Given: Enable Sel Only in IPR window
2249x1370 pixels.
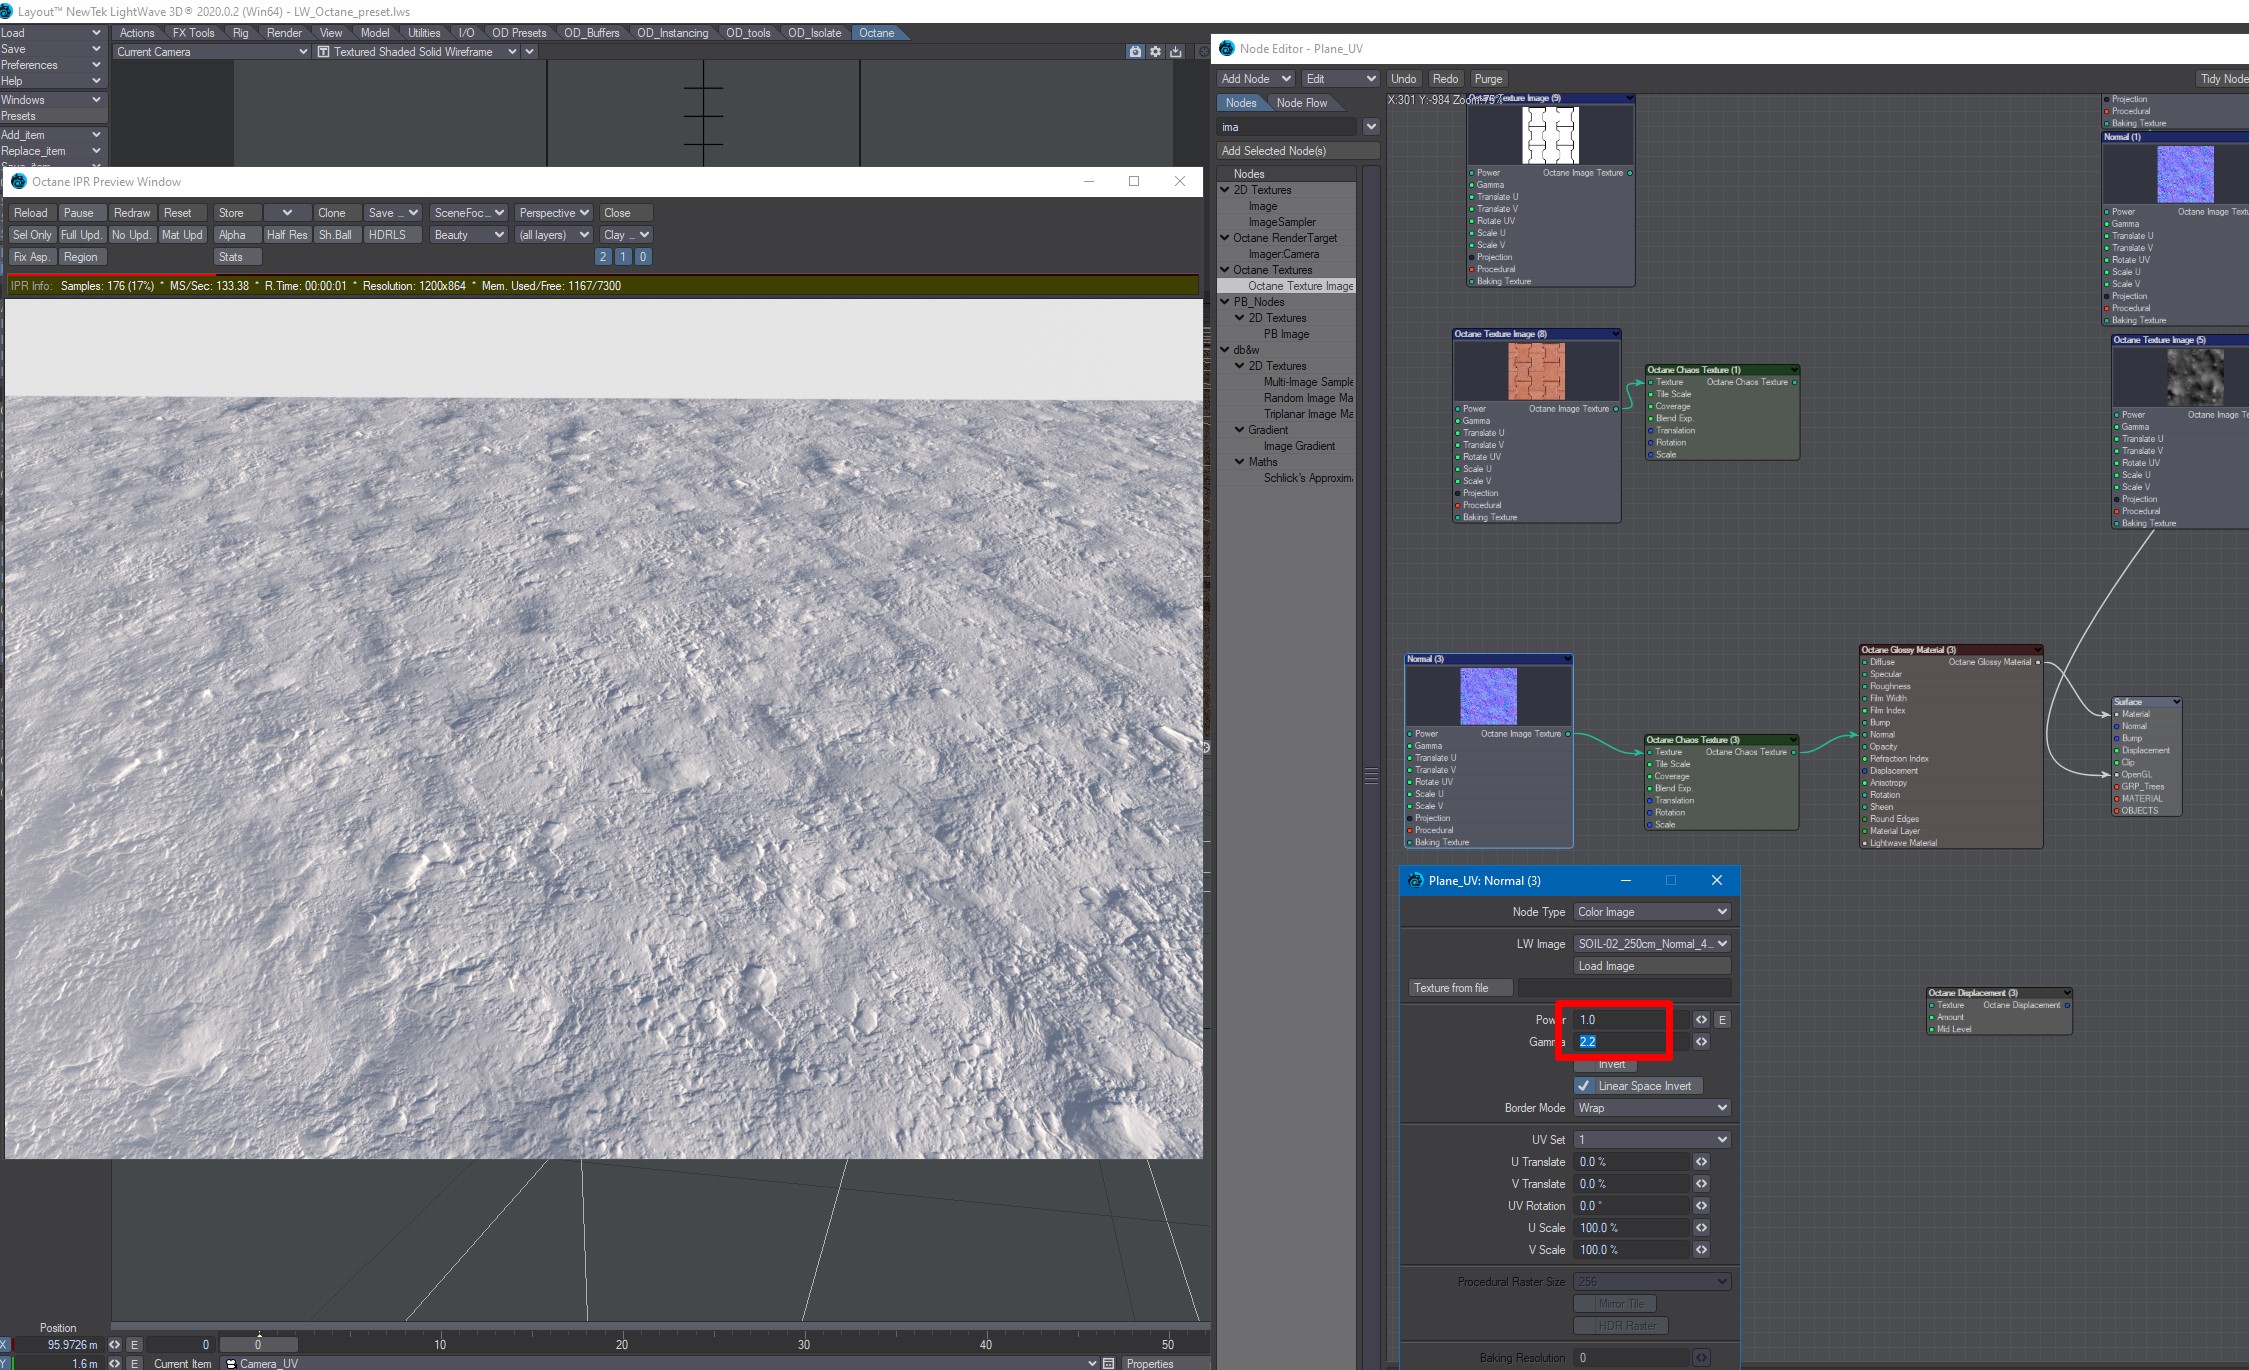Looking at the screenshot, I should coord(32,235).
